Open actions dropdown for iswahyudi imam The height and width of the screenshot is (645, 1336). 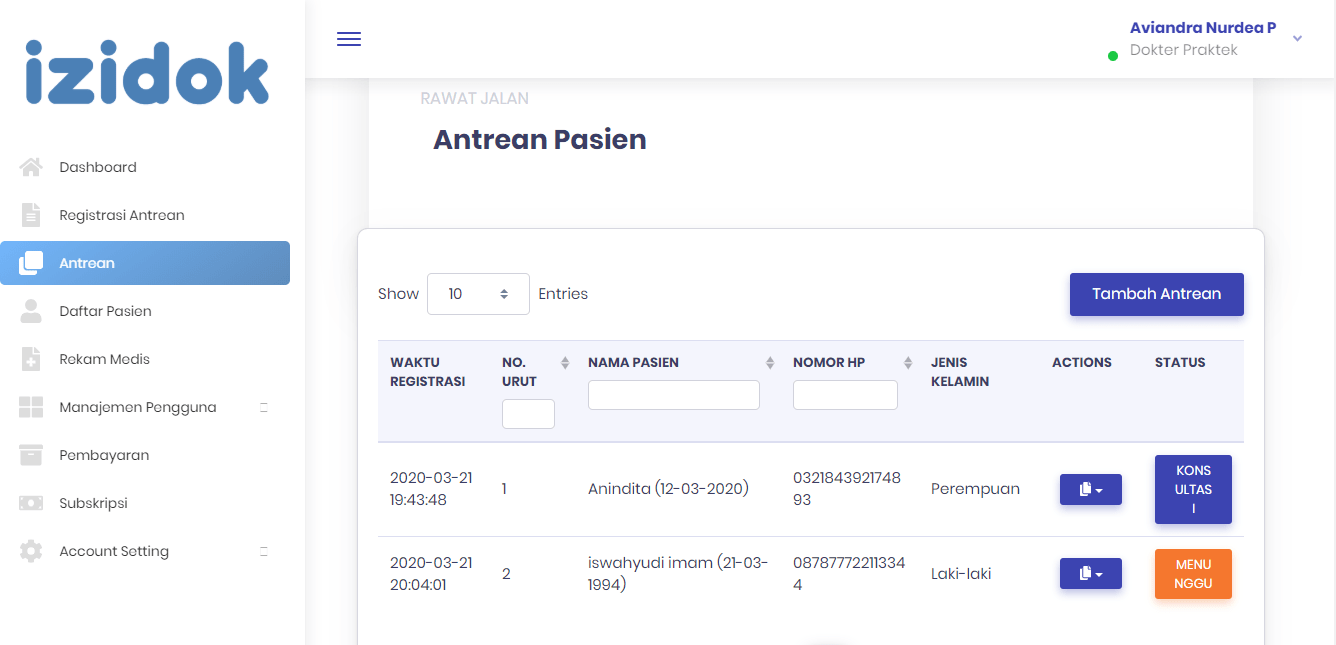pos(1090,574)
